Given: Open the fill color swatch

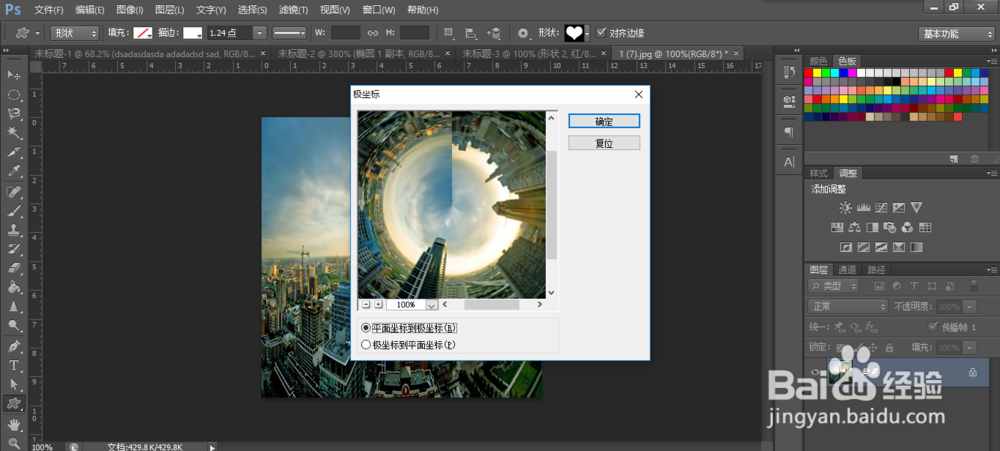Looking at the screenshot, I should click(x=143, y=33).
